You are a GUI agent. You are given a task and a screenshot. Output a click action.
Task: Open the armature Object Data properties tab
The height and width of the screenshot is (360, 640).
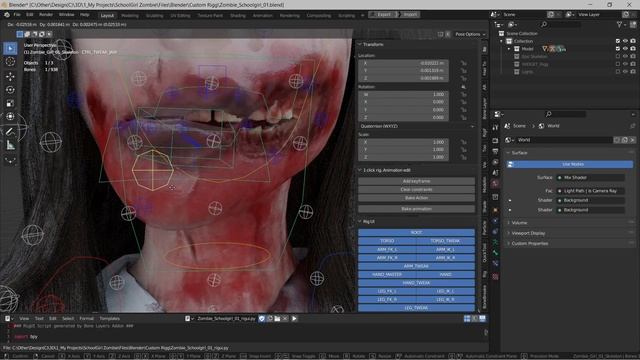pyautogui.click(x=495, y=242)
